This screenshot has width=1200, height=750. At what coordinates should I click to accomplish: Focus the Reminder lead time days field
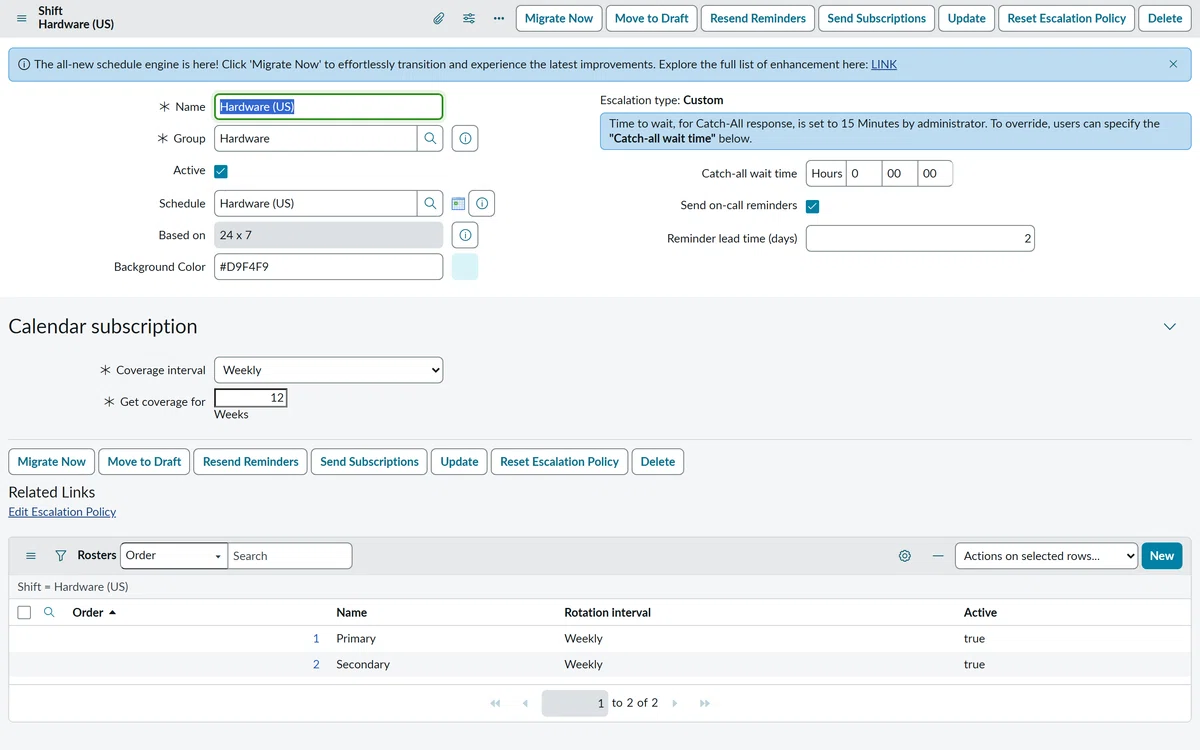tap(920, 239)
